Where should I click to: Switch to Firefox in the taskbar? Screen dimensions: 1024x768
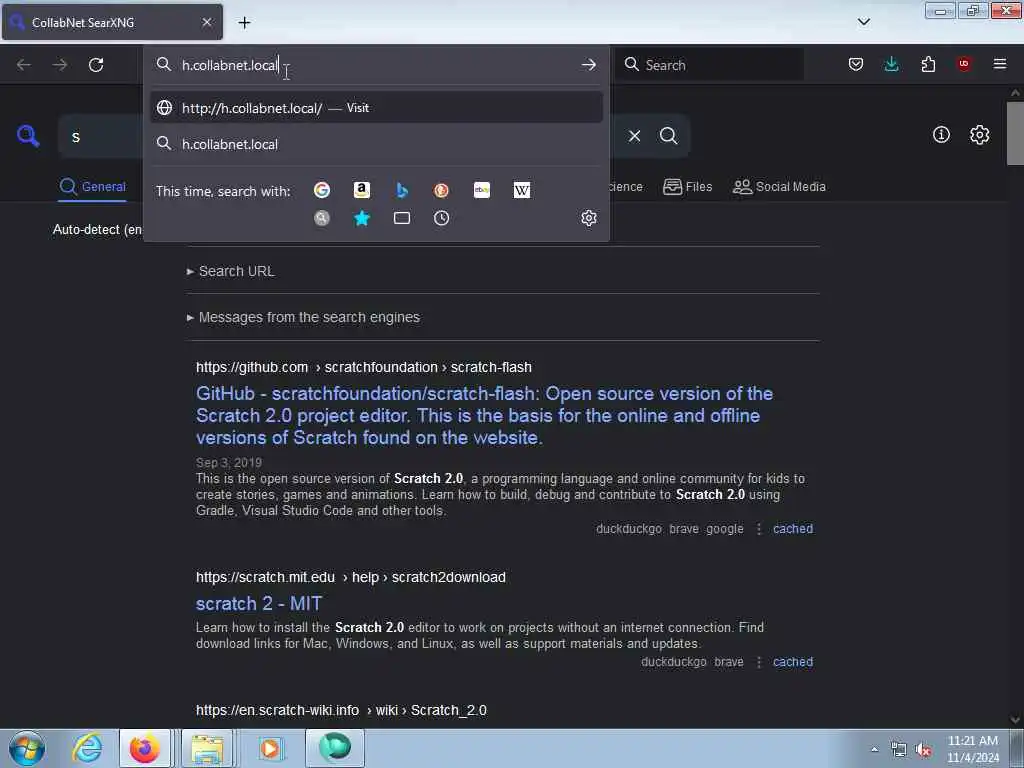[145, 748]
